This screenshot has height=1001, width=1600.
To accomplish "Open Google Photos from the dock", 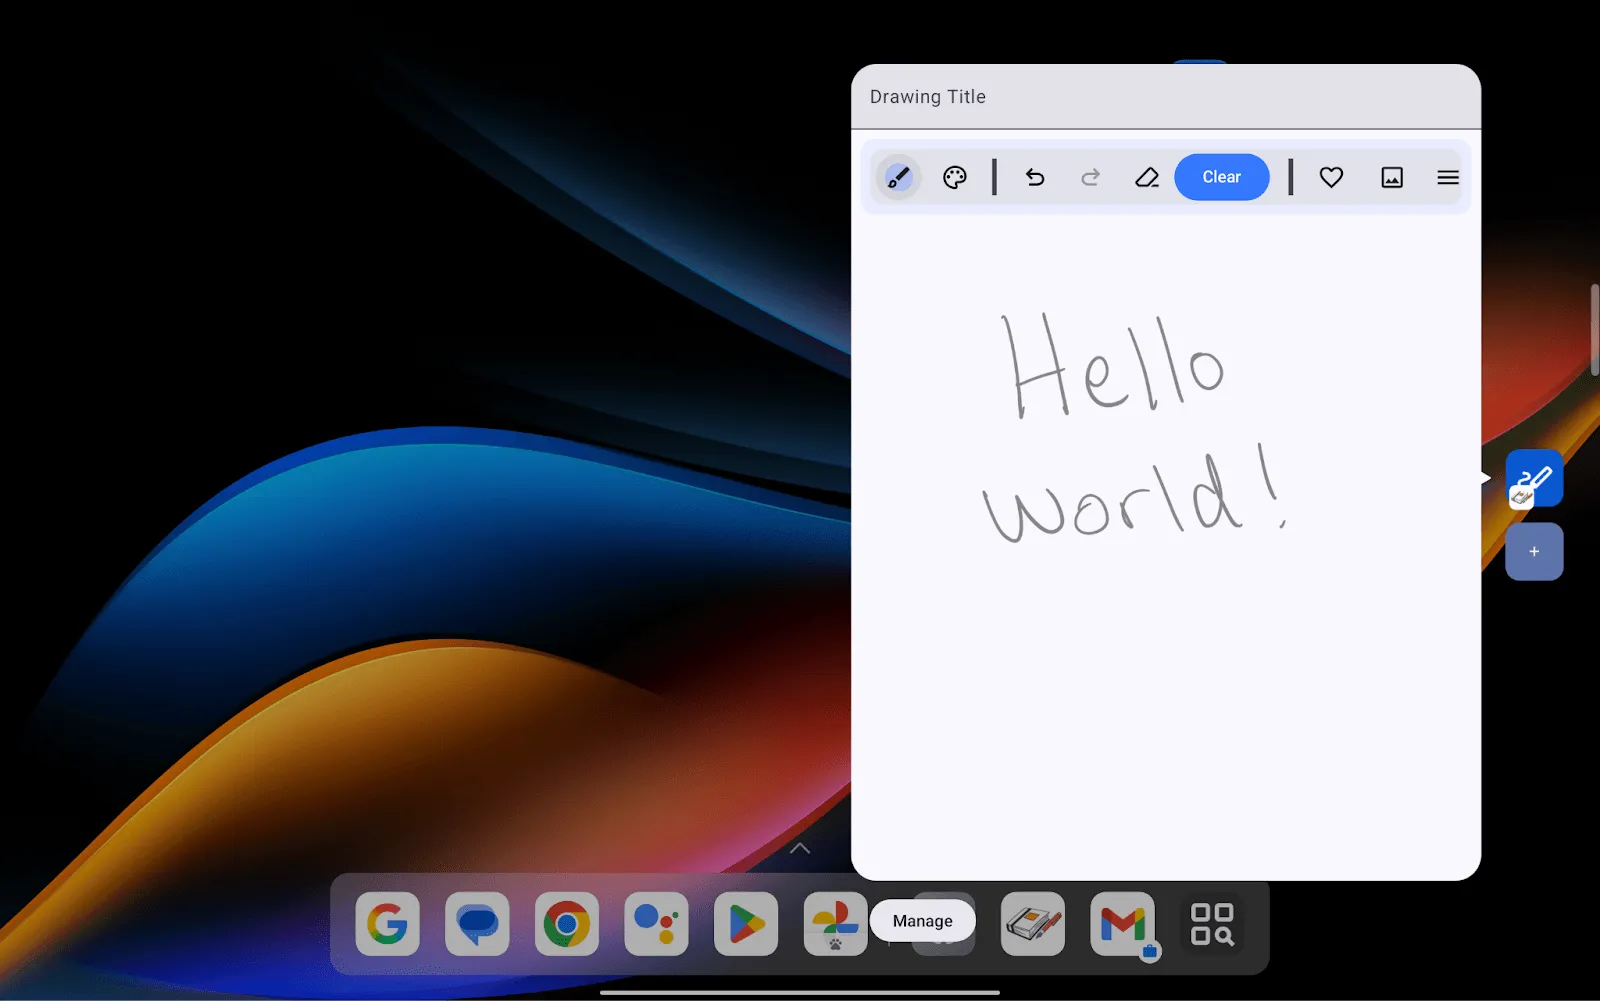I will click(835, 925).
